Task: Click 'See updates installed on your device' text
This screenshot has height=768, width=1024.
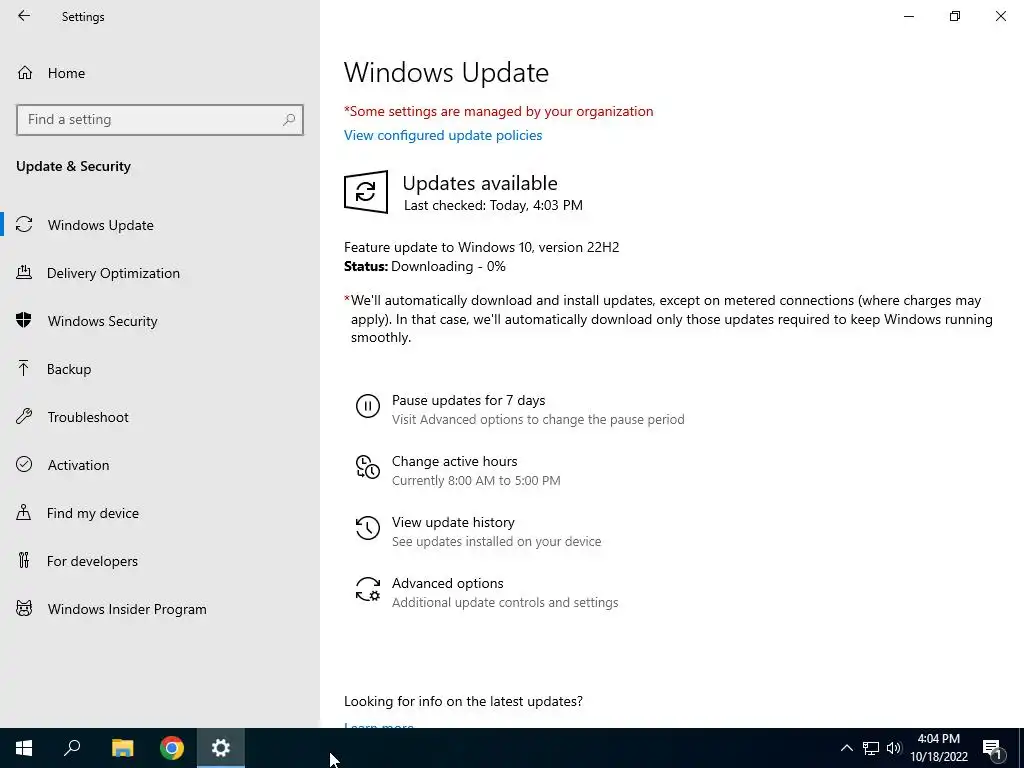Action: point(496,541)
